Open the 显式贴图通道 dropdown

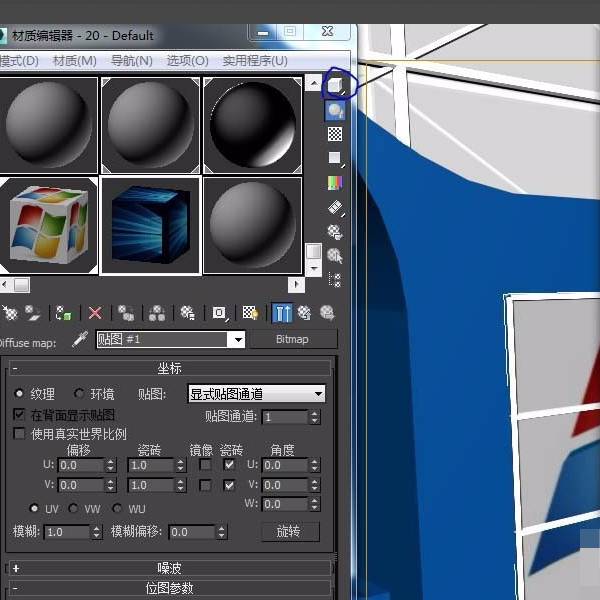[256, 394]
